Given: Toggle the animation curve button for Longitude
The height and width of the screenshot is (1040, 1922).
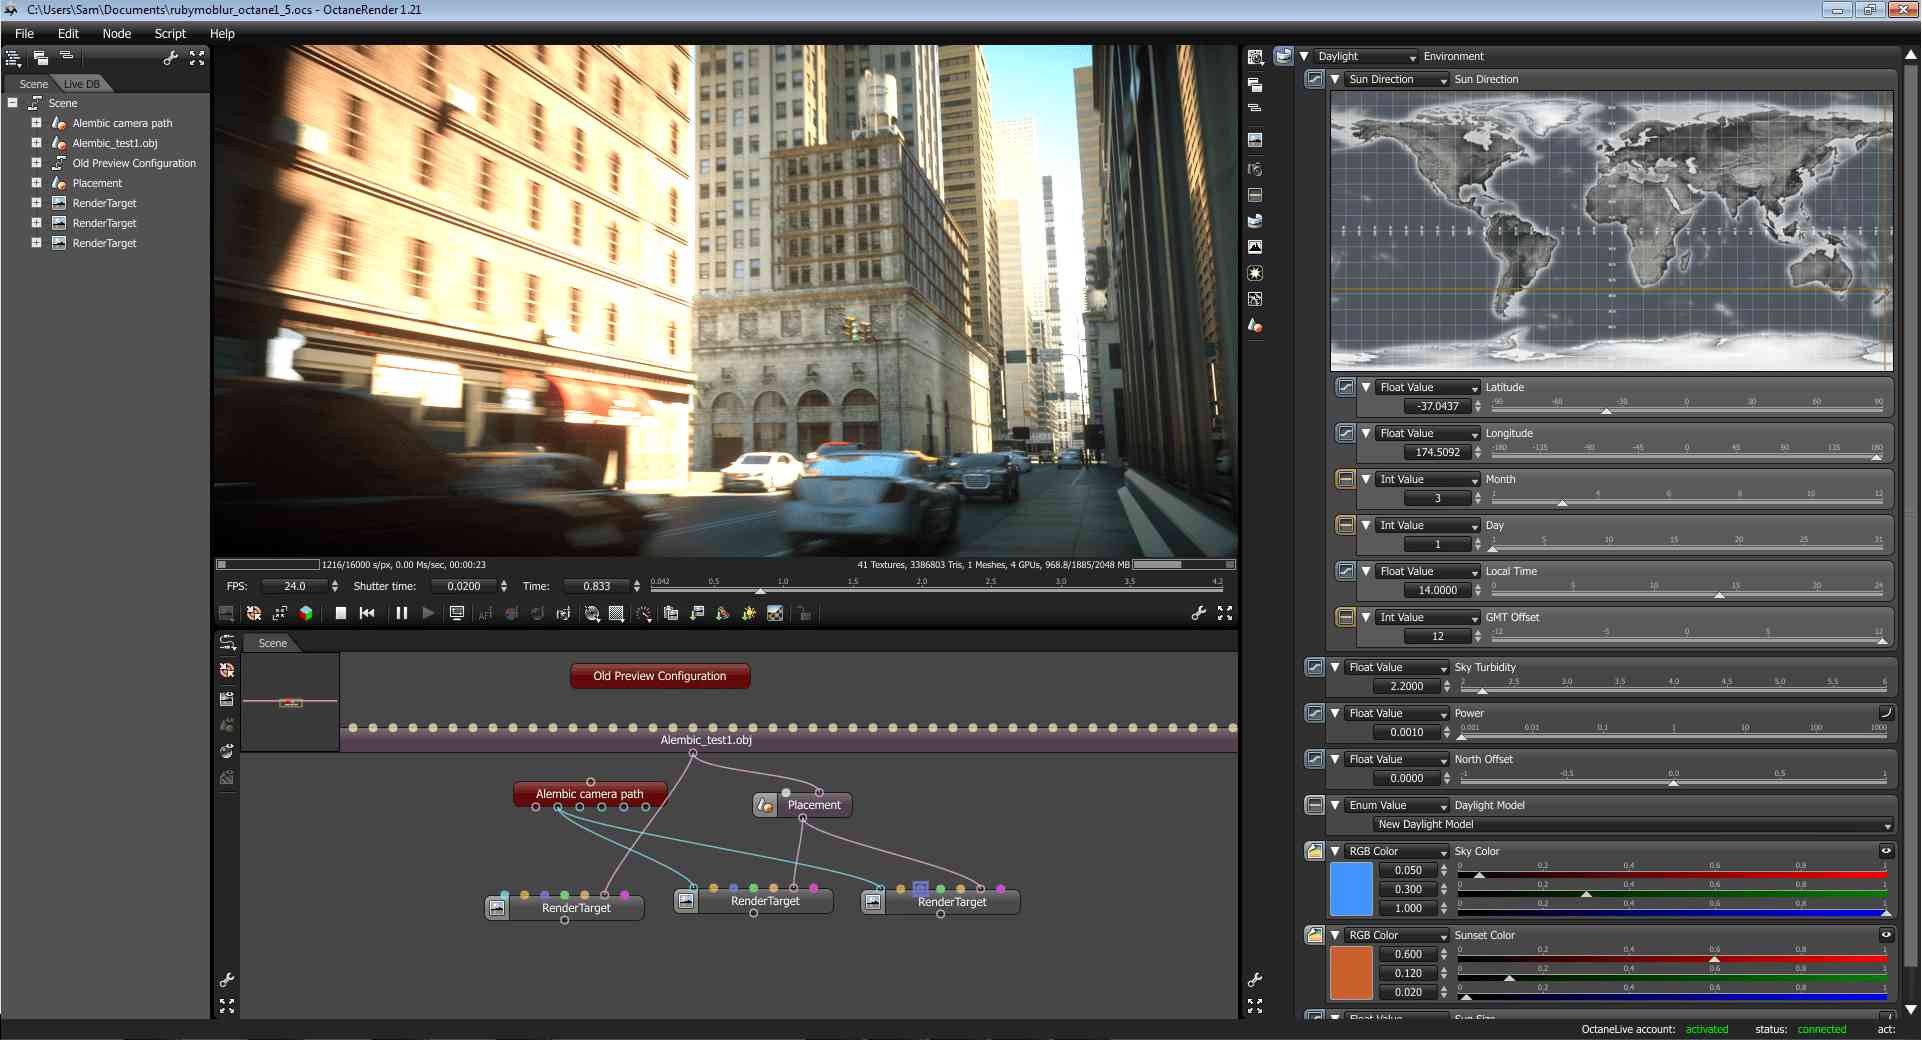Looking at the screenshot, I should [1346, 433].
